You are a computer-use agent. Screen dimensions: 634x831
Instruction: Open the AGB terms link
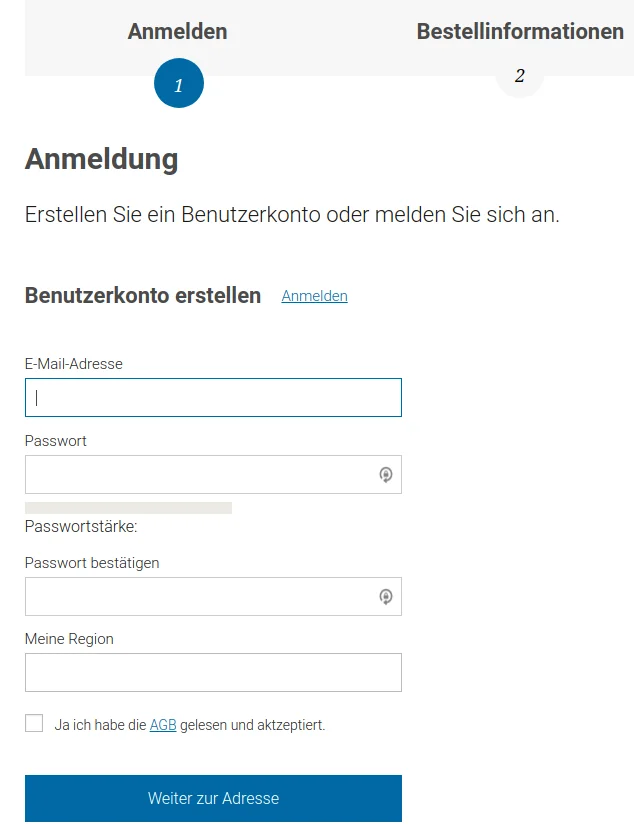pos(163,725)
